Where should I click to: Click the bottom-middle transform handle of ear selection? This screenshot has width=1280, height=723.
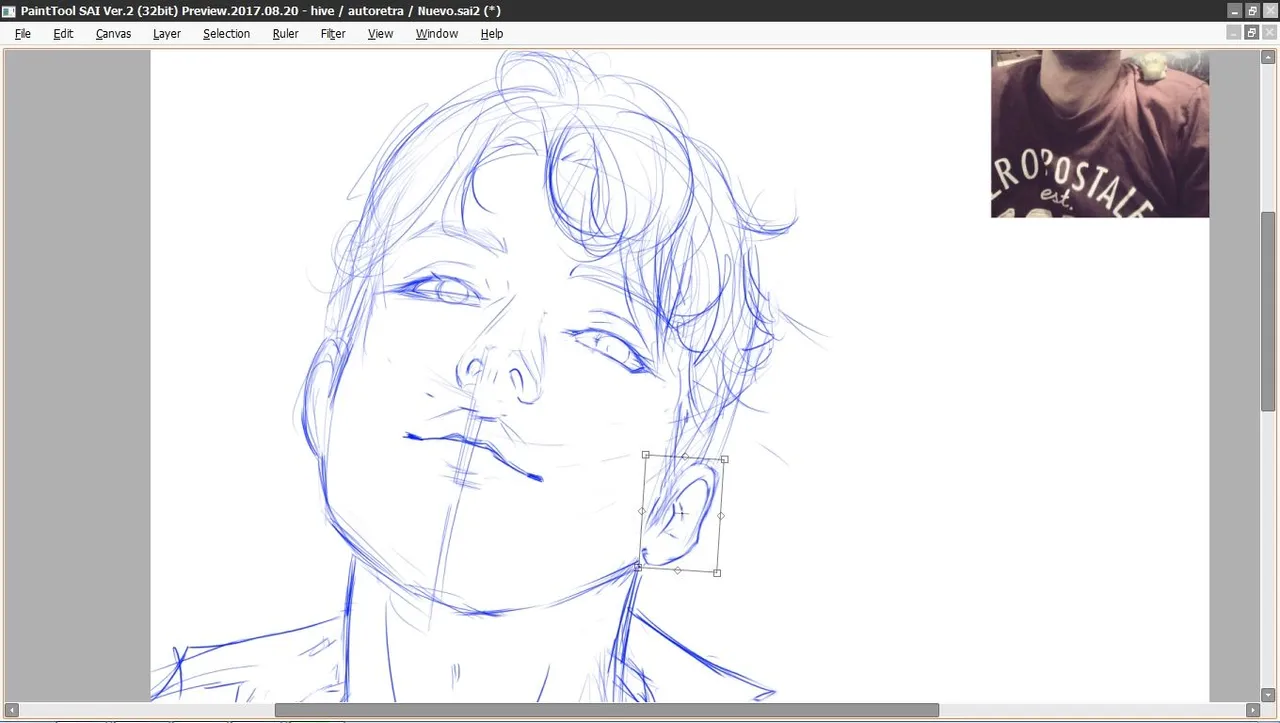coord(678,570)
